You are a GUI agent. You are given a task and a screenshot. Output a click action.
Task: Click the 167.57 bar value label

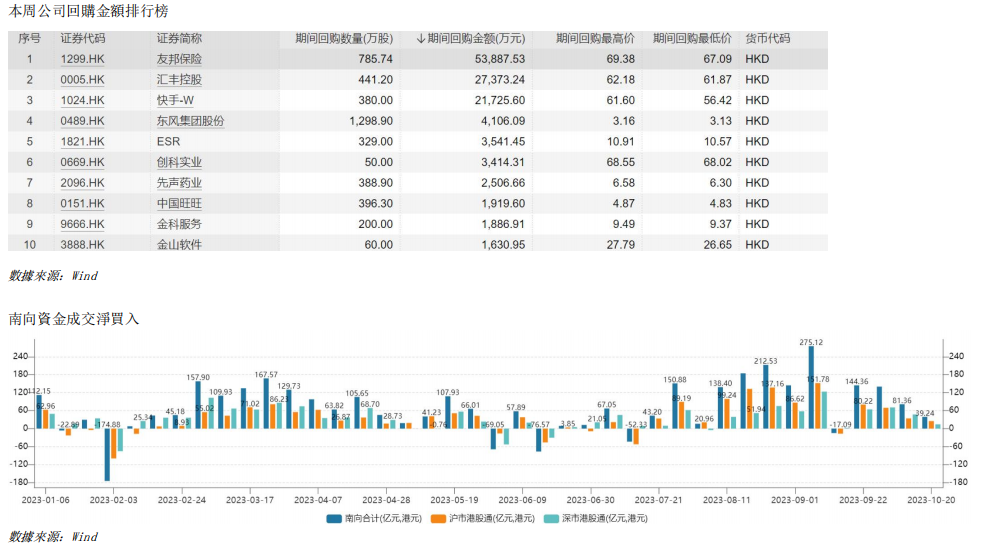266,375
